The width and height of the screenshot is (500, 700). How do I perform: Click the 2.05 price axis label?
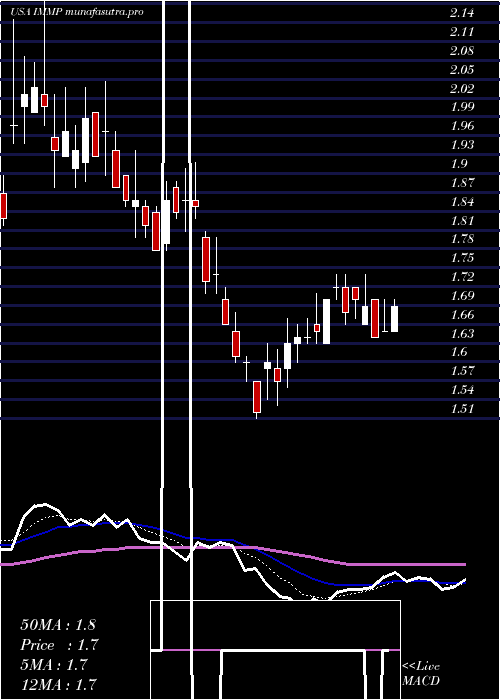(462, 70)
